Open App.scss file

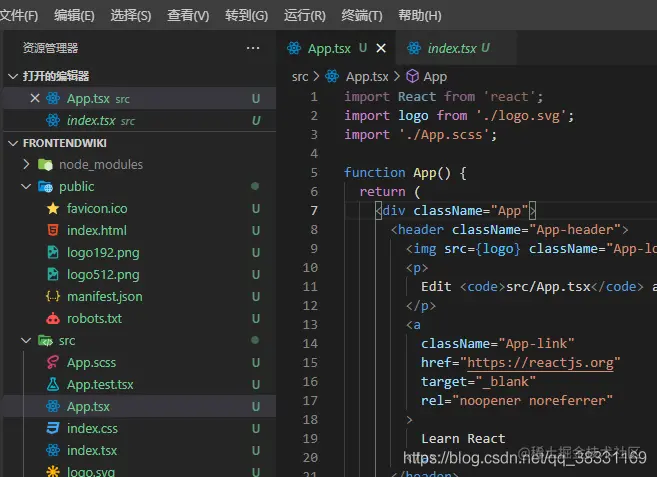91,363
